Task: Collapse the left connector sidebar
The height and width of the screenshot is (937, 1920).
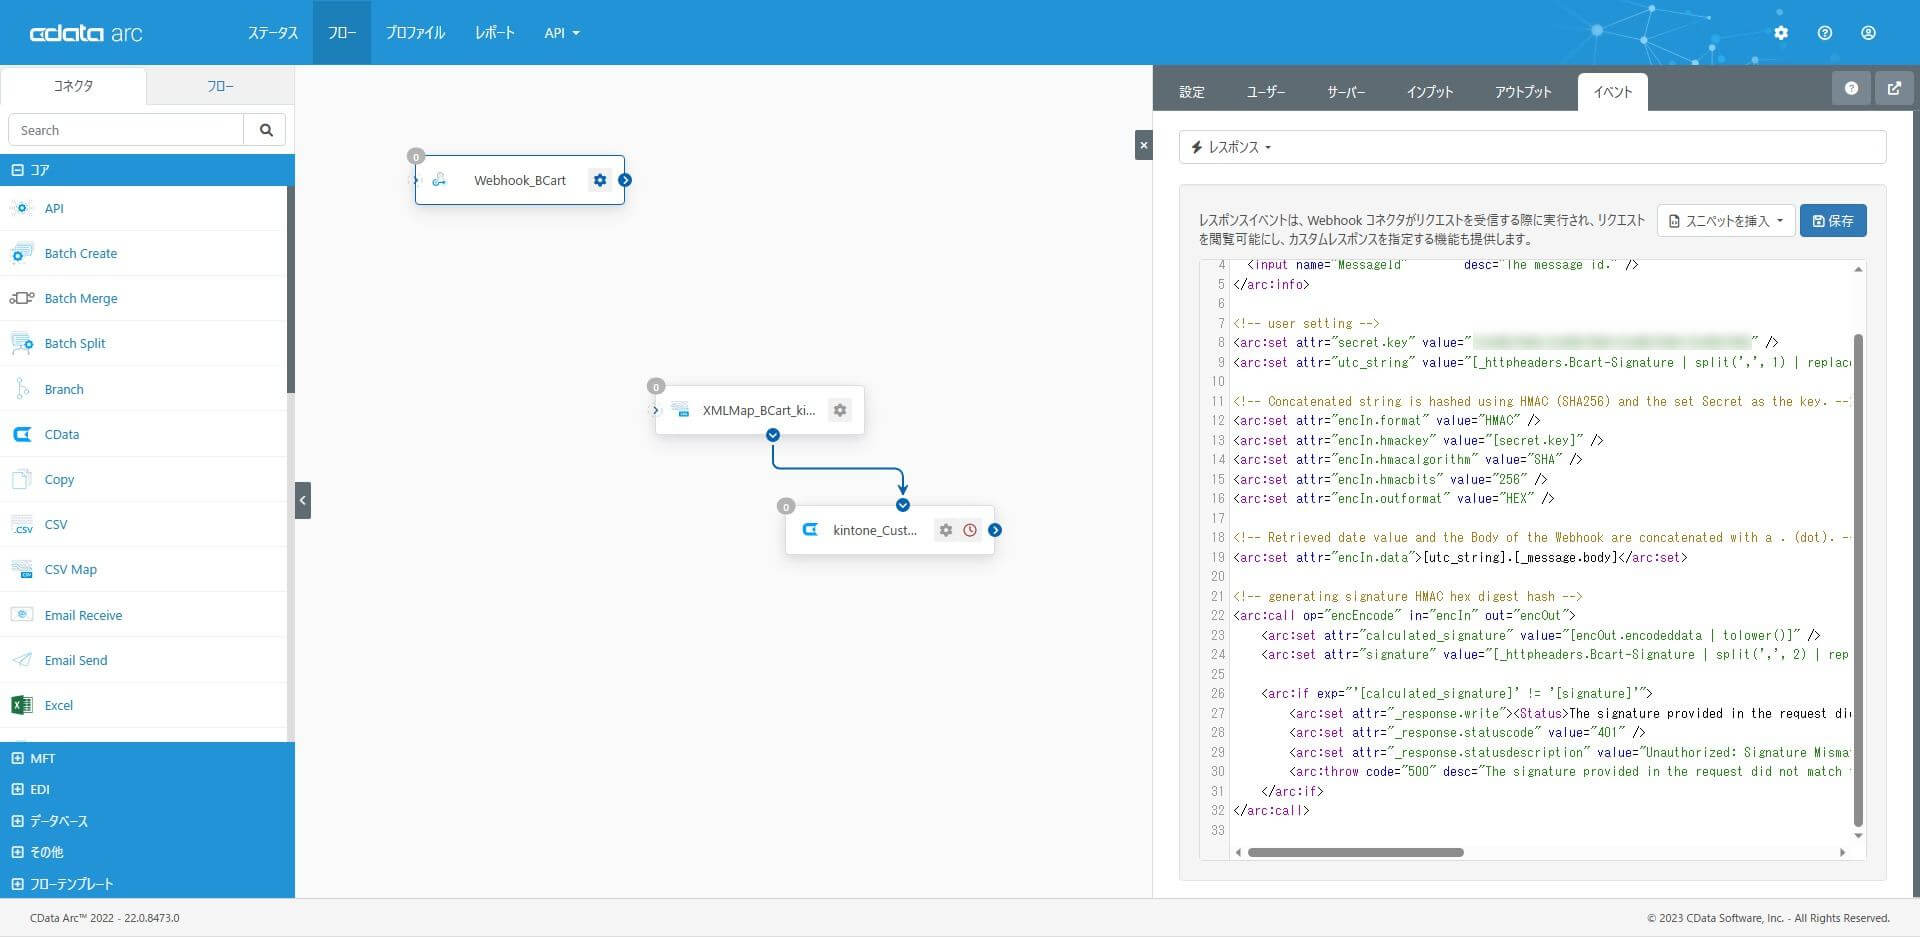Action: tap(303, 500)
